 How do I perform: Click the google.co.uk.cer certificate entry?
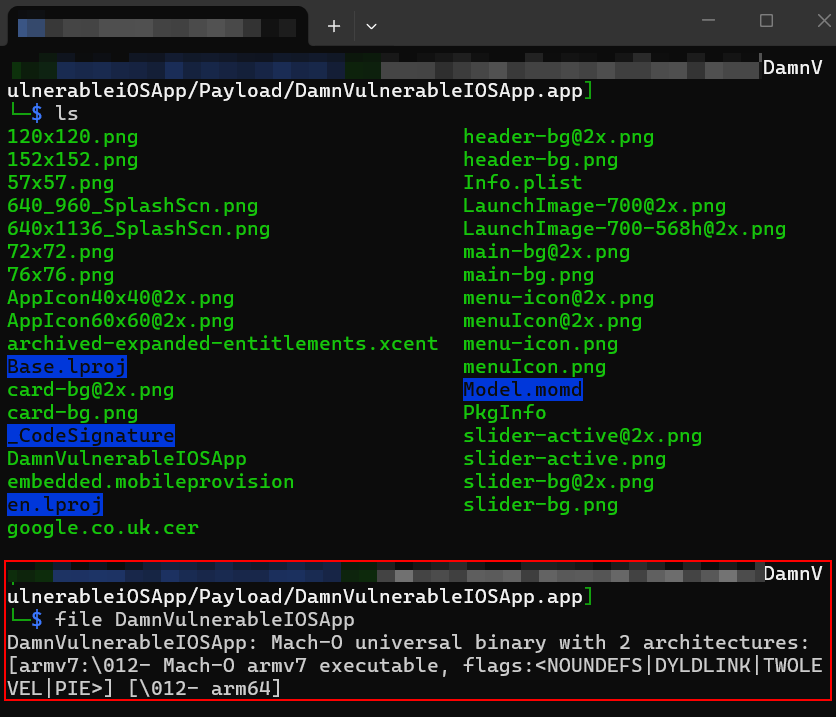pyautogui.click(x=103, y=528)
